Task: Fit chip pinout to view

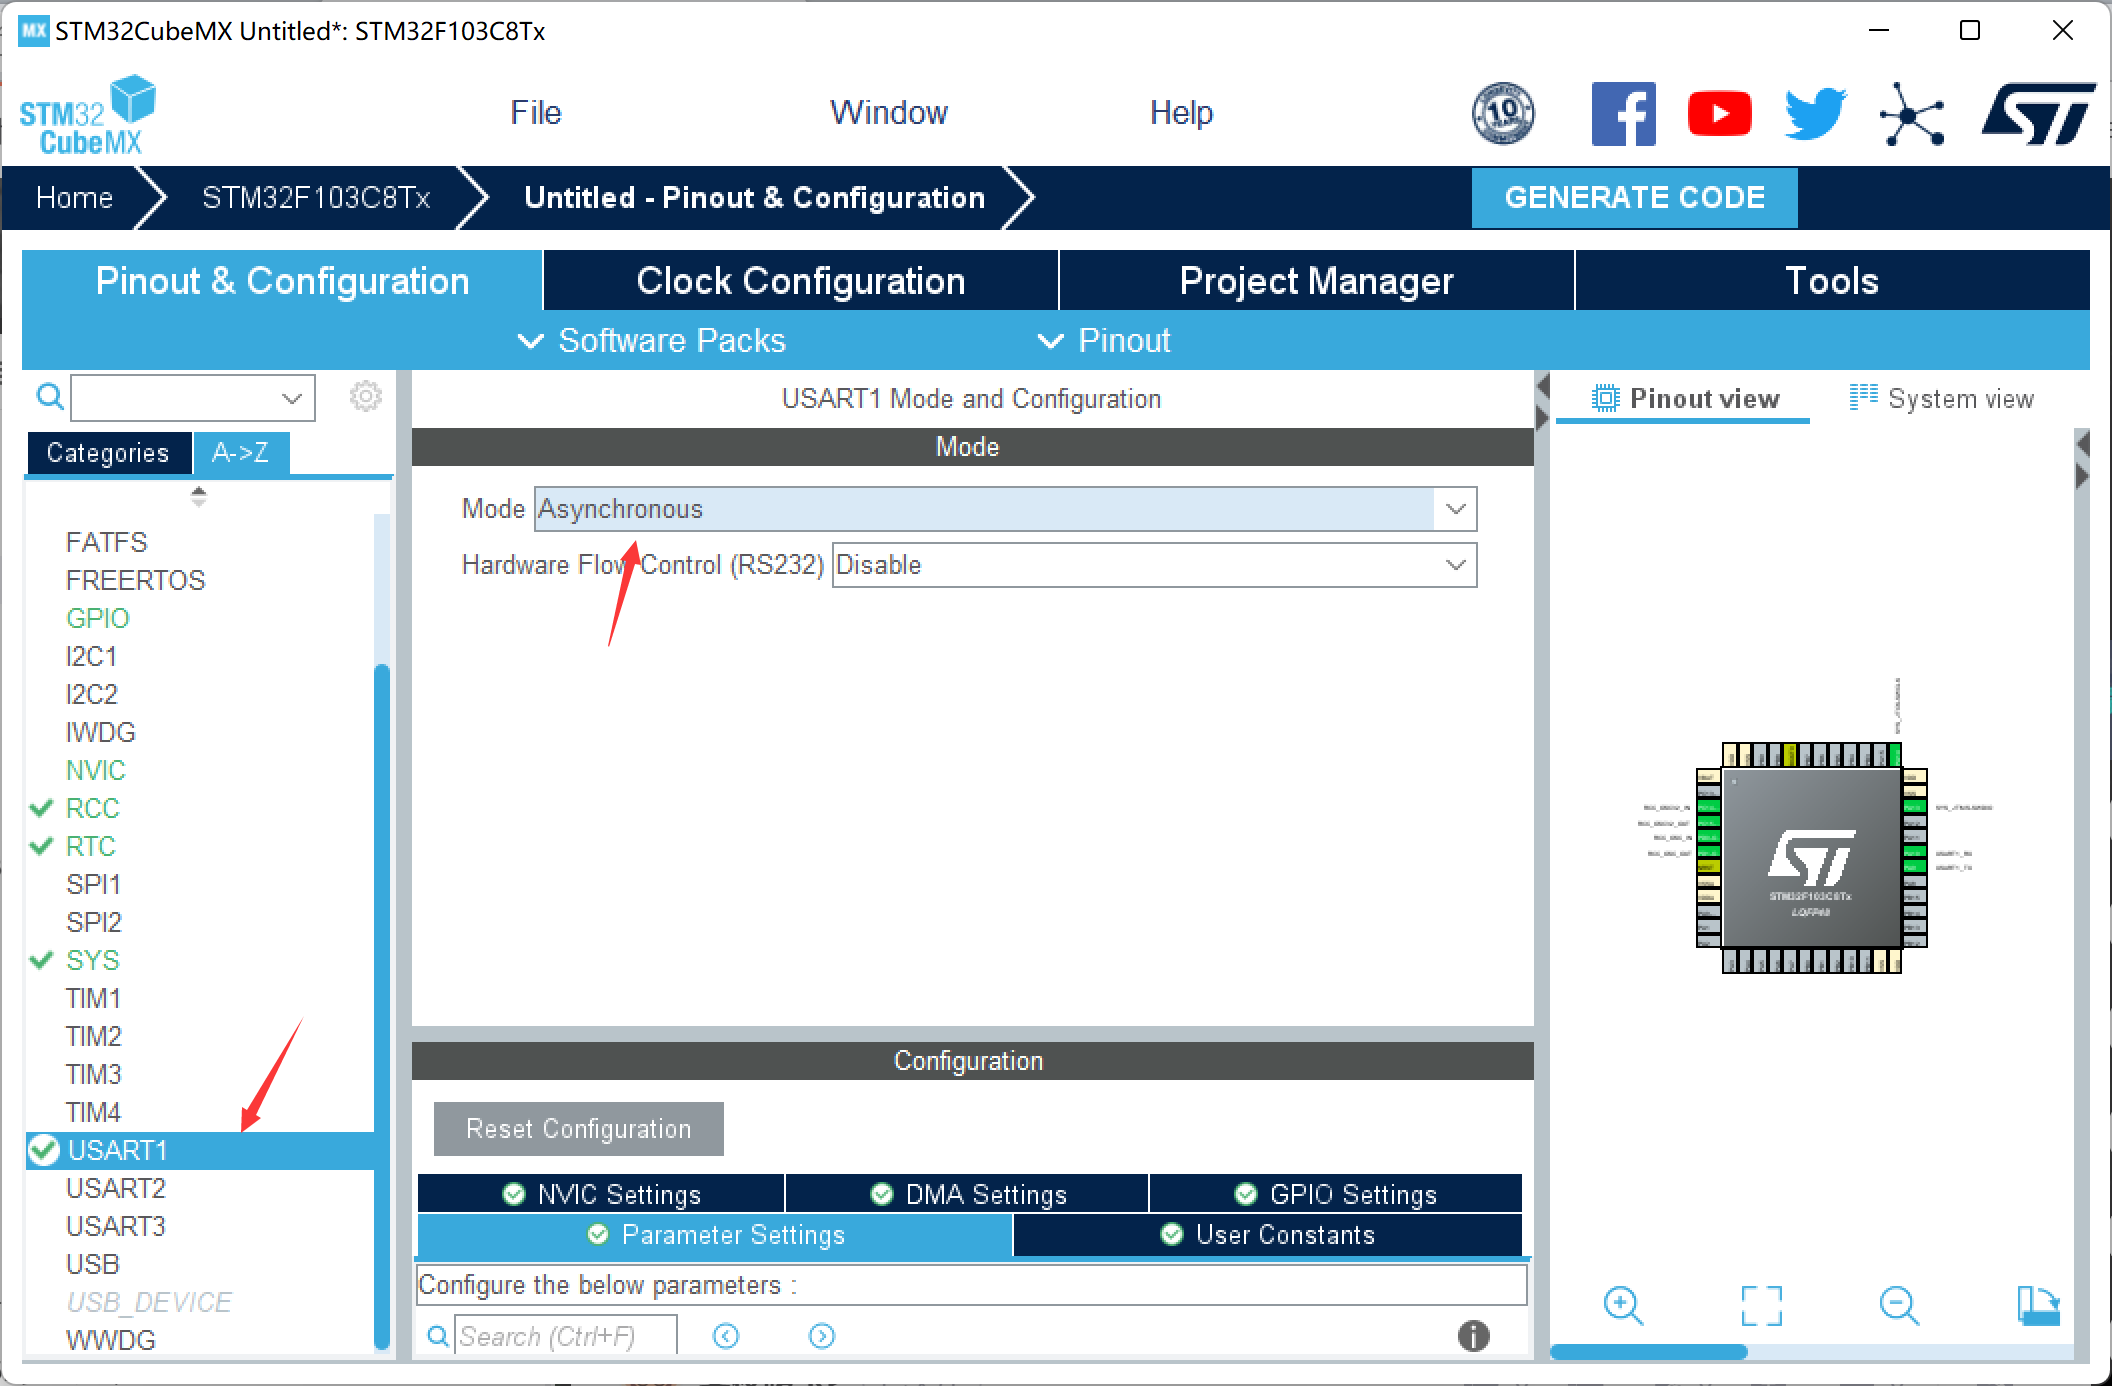Action: pos(1761,1305)
